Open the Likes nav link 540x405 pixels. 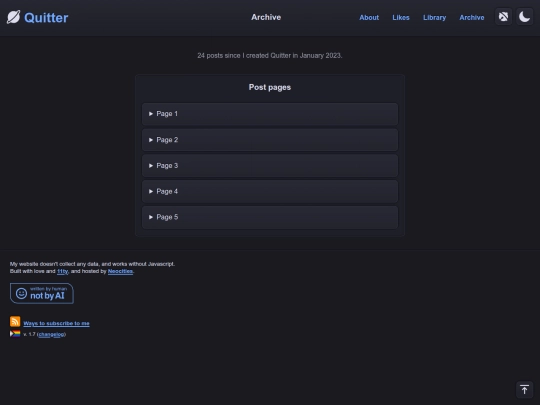tap(401, 18)
